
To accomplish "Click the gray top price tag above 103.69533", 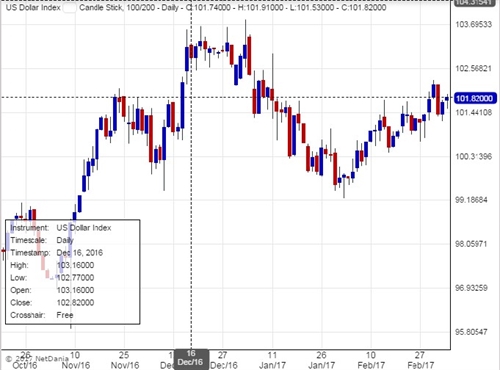I will coord(474,3).
